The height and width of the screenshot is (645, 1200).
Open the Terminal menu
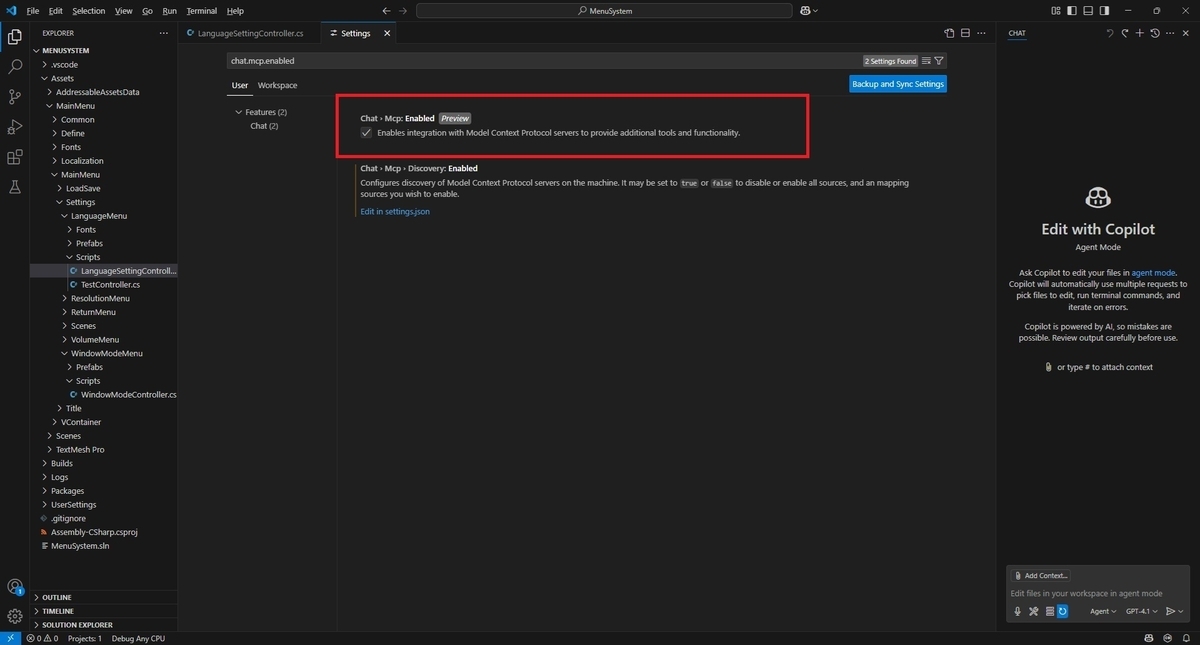[201, 11]
